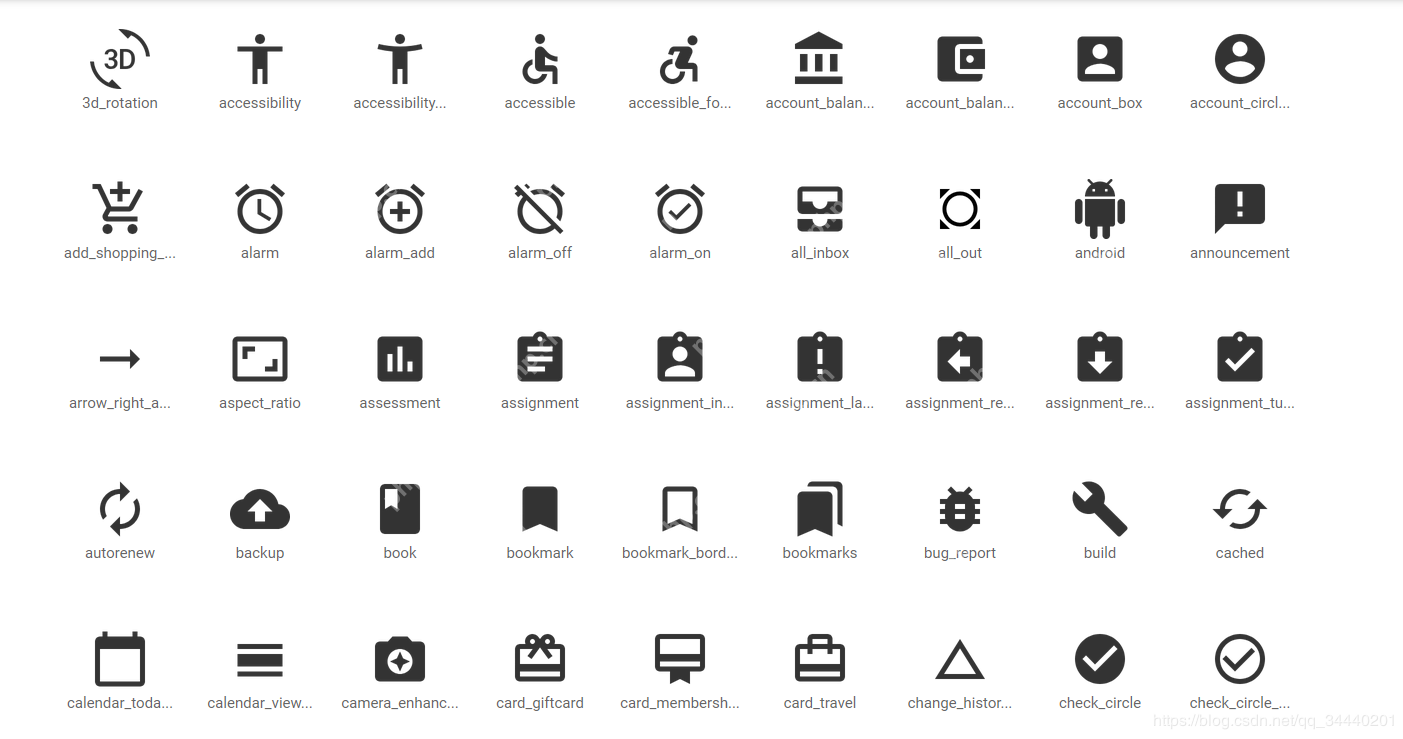Select the camera_enhance icon
Viewport: 1403px width, 739px height.
(400, 660)
